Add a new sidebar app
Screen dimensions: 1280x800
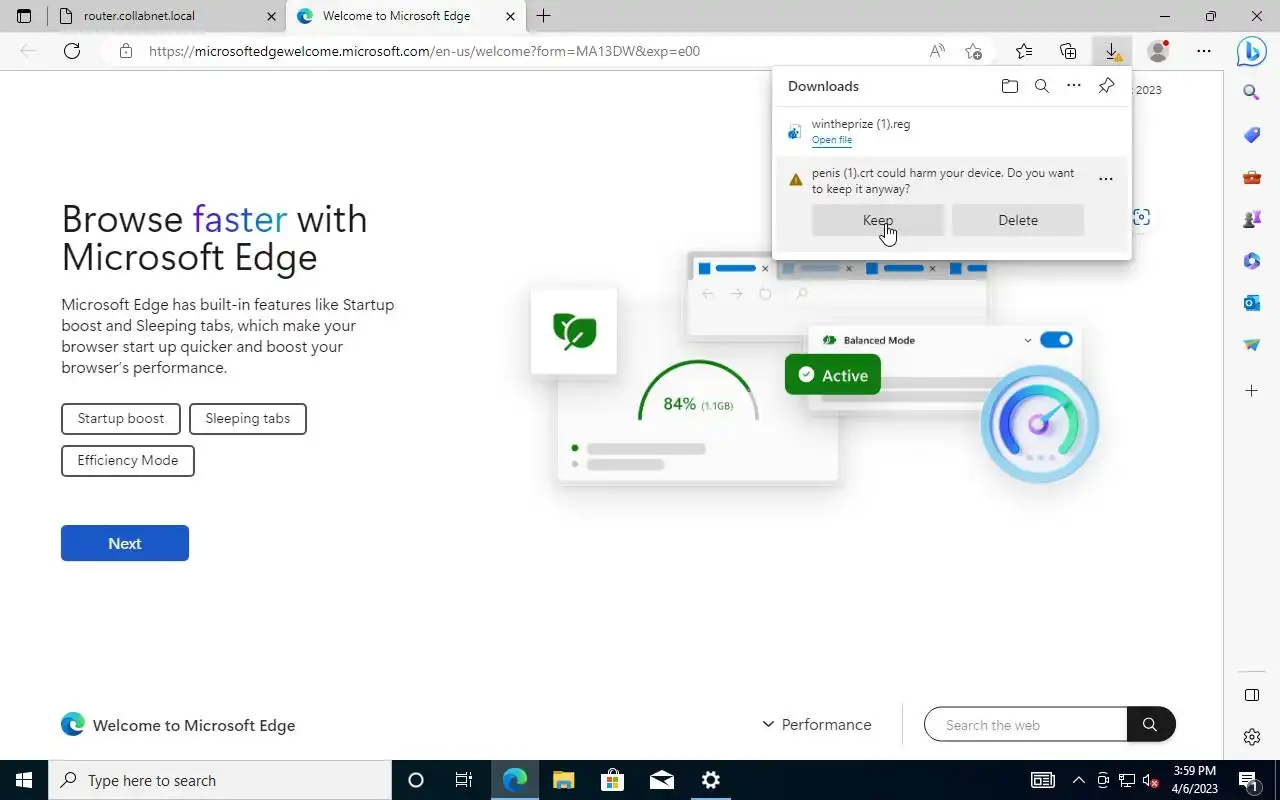pyautogui.click(x=1251, y=390)
